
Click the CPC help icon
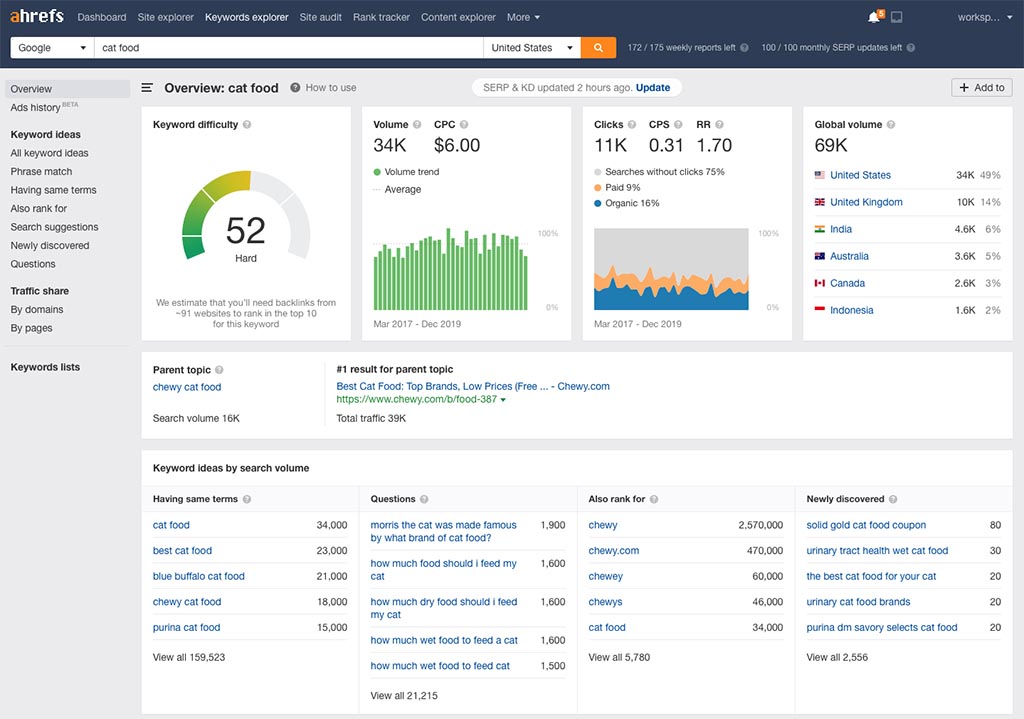click(464, 125)
